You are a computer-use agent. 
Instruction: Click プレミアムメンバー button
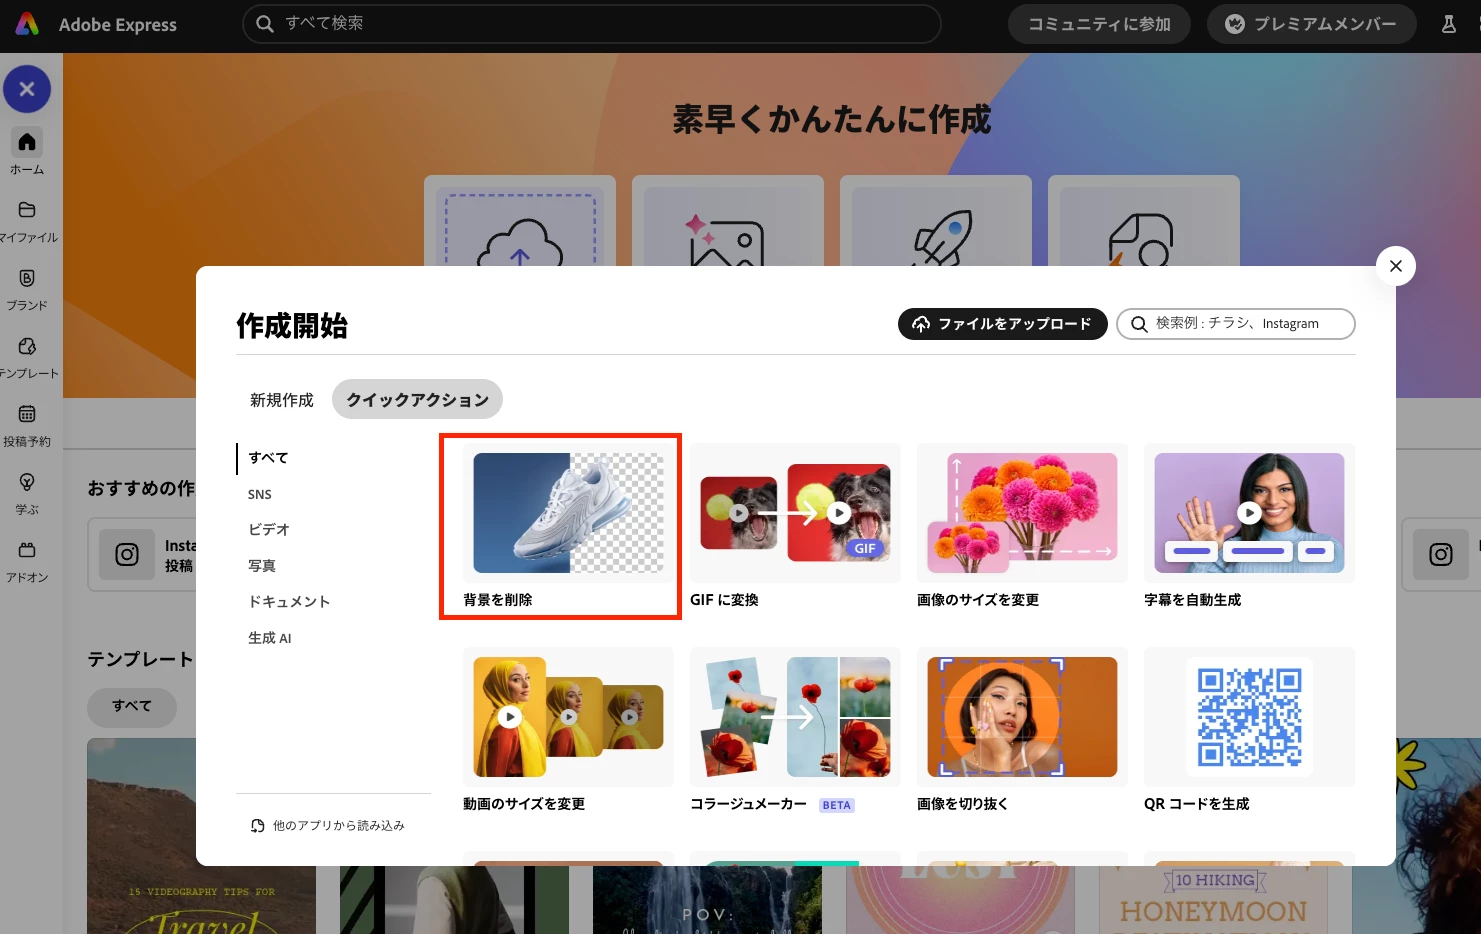point(1311,24)
